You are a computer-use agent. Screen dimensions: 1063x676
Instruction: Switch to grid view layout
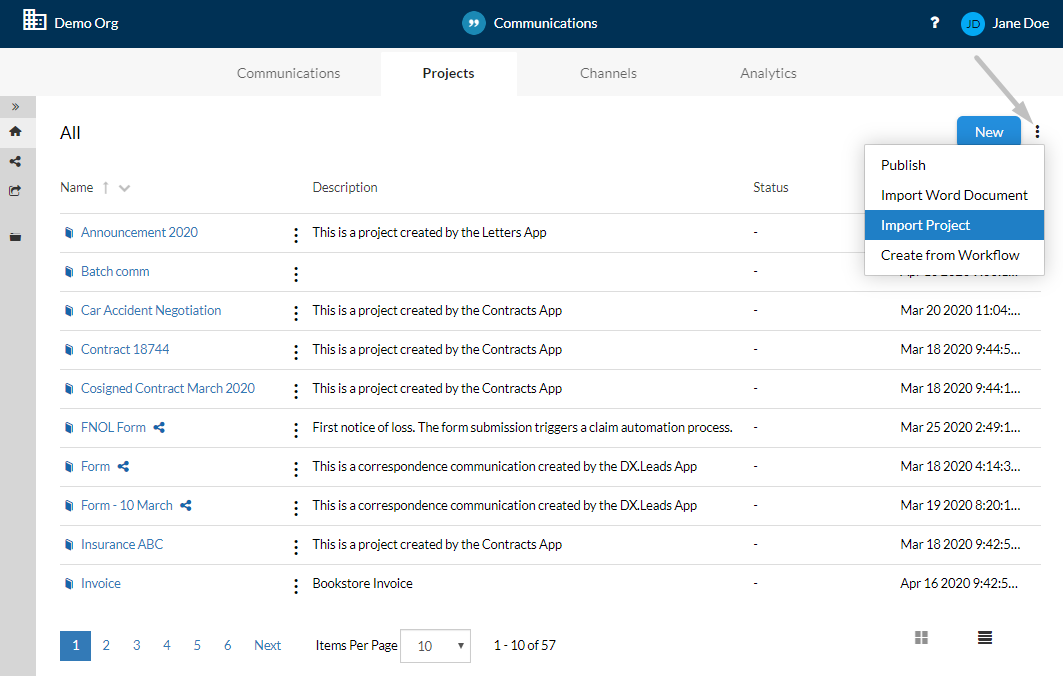click(x=921, y=637)
